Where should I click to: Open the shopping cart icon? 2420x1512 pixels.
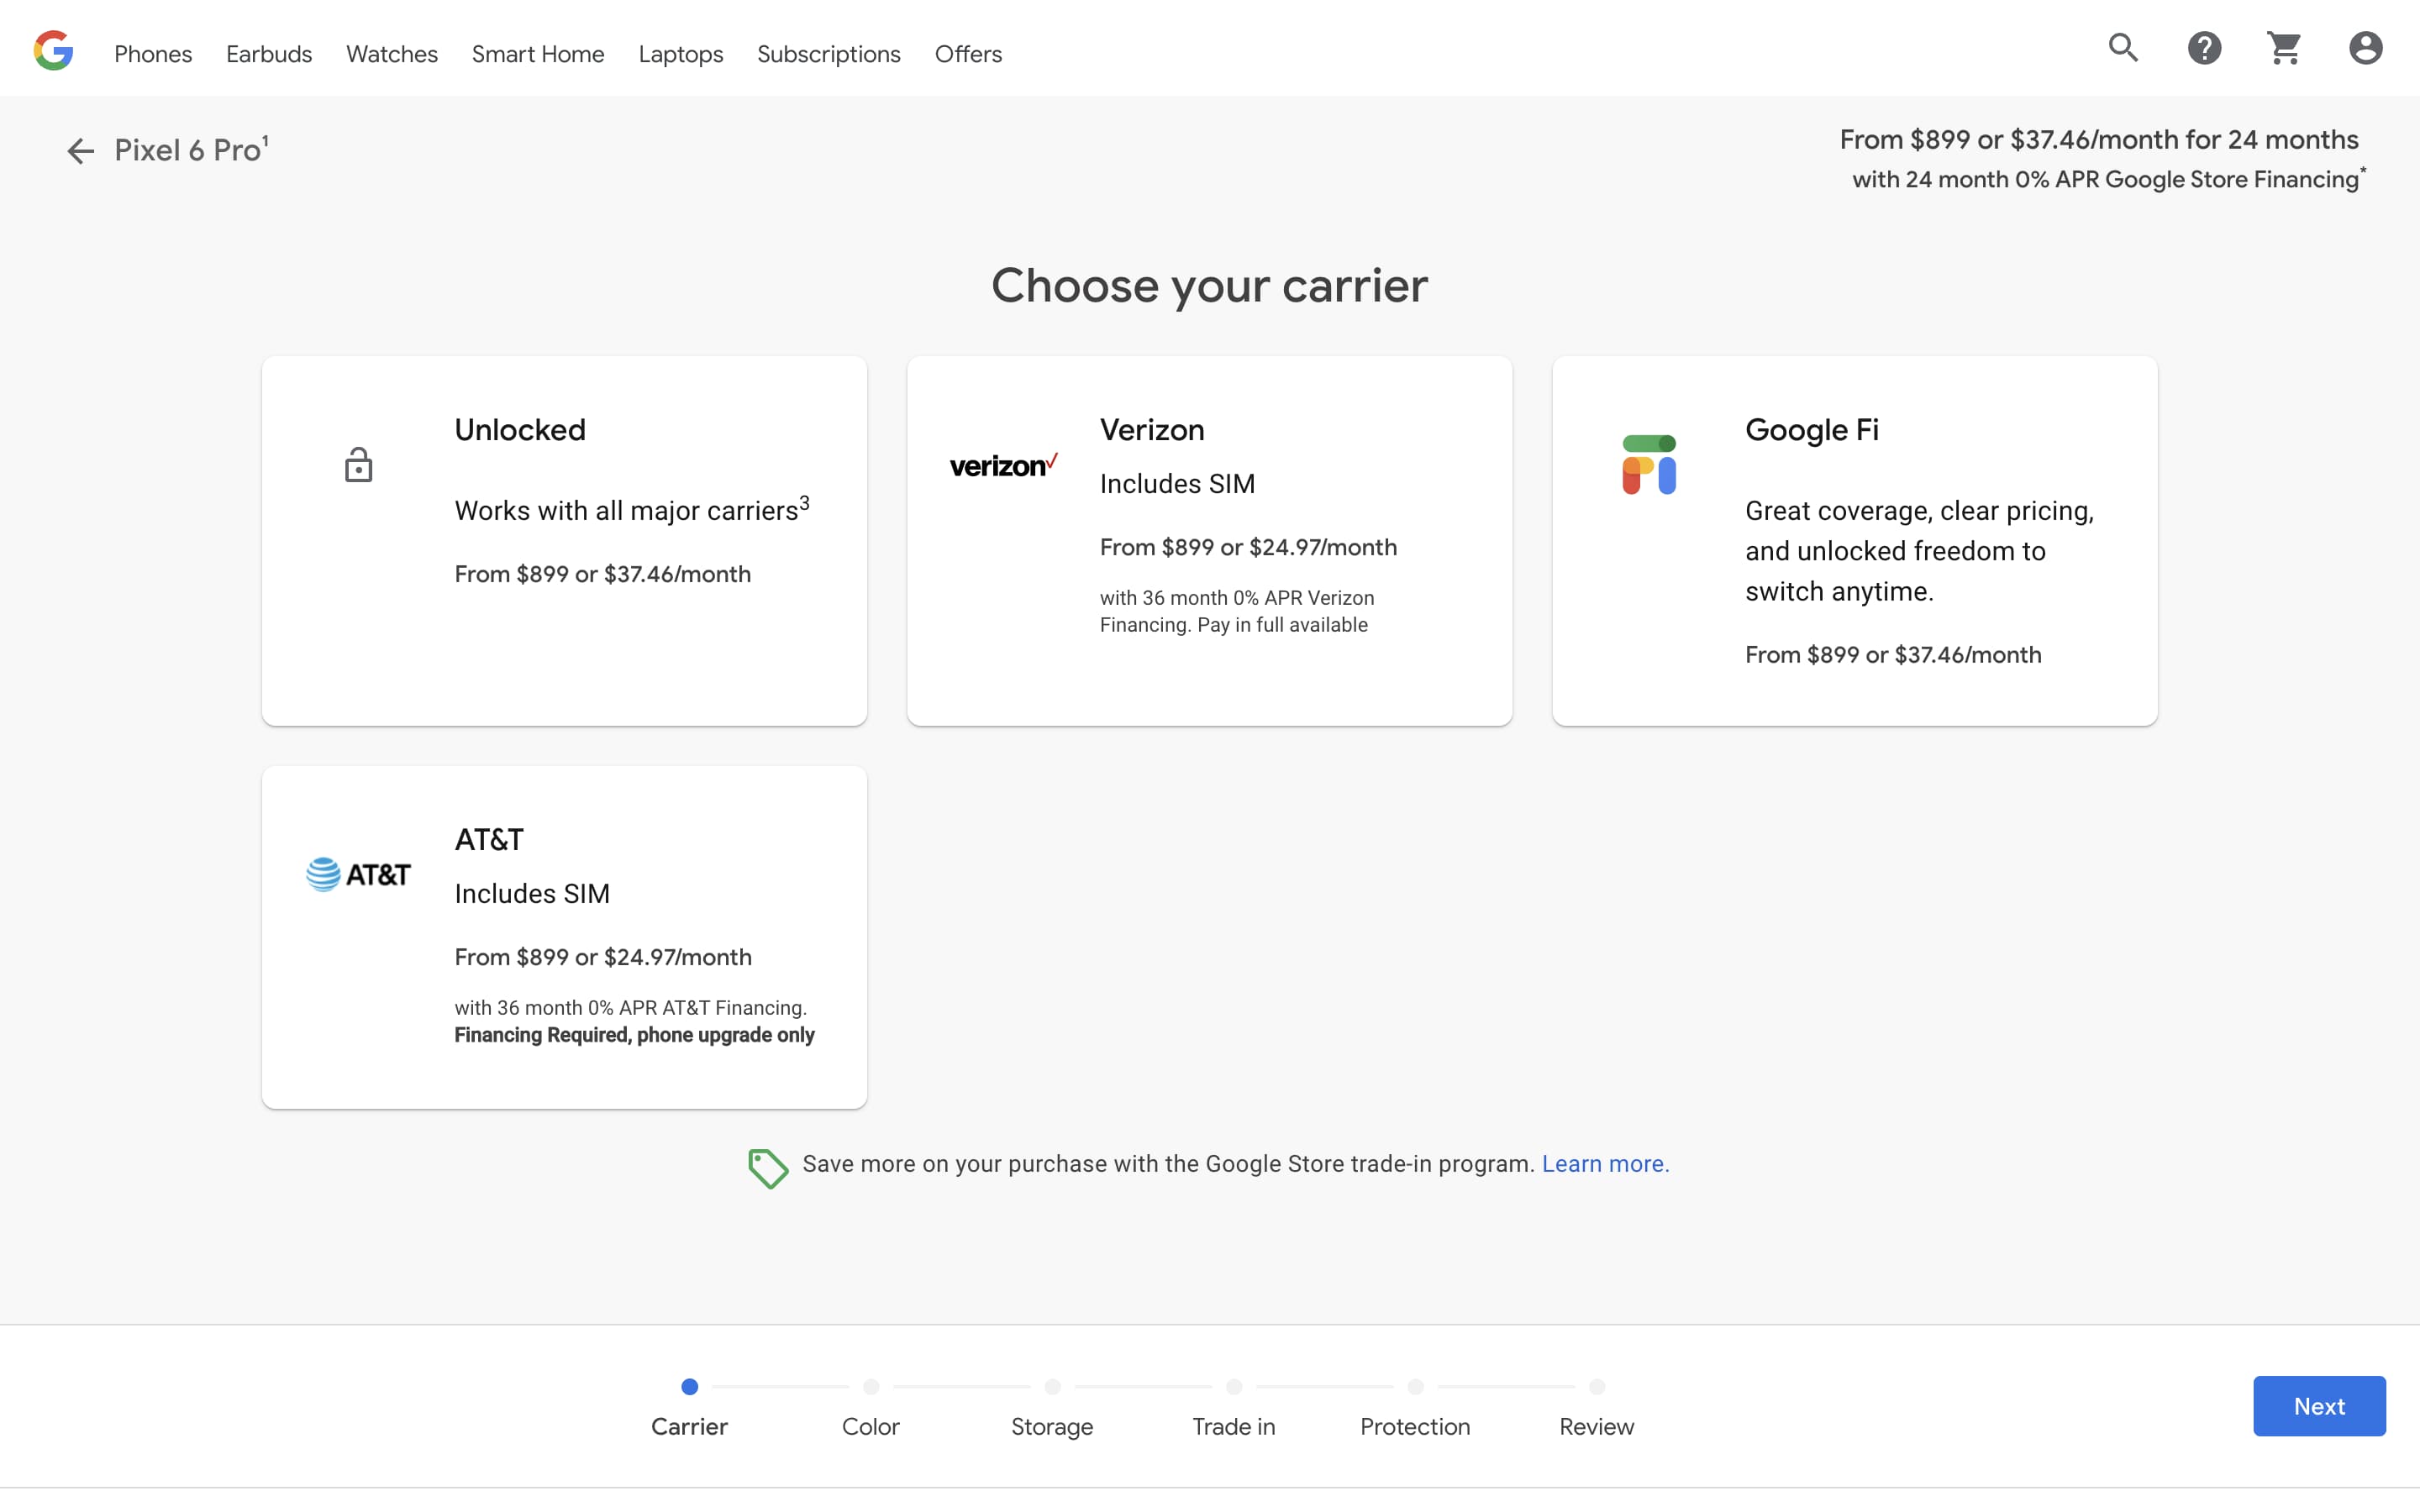coord(2284,48)
